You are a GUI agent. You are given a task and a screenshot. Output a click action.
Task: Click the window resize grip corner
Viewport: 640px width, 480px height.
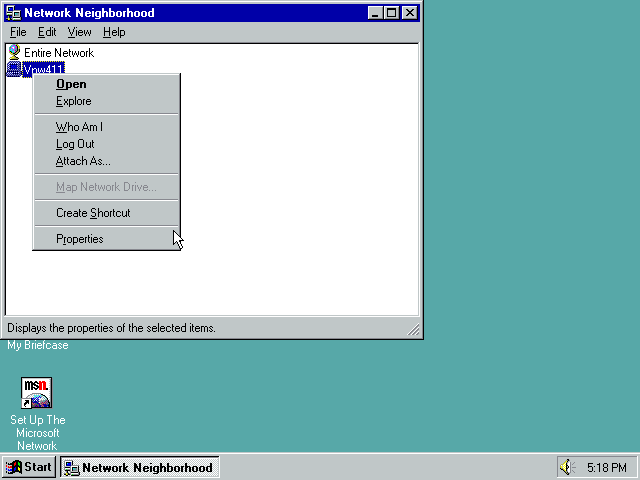[x=413, y=329]
